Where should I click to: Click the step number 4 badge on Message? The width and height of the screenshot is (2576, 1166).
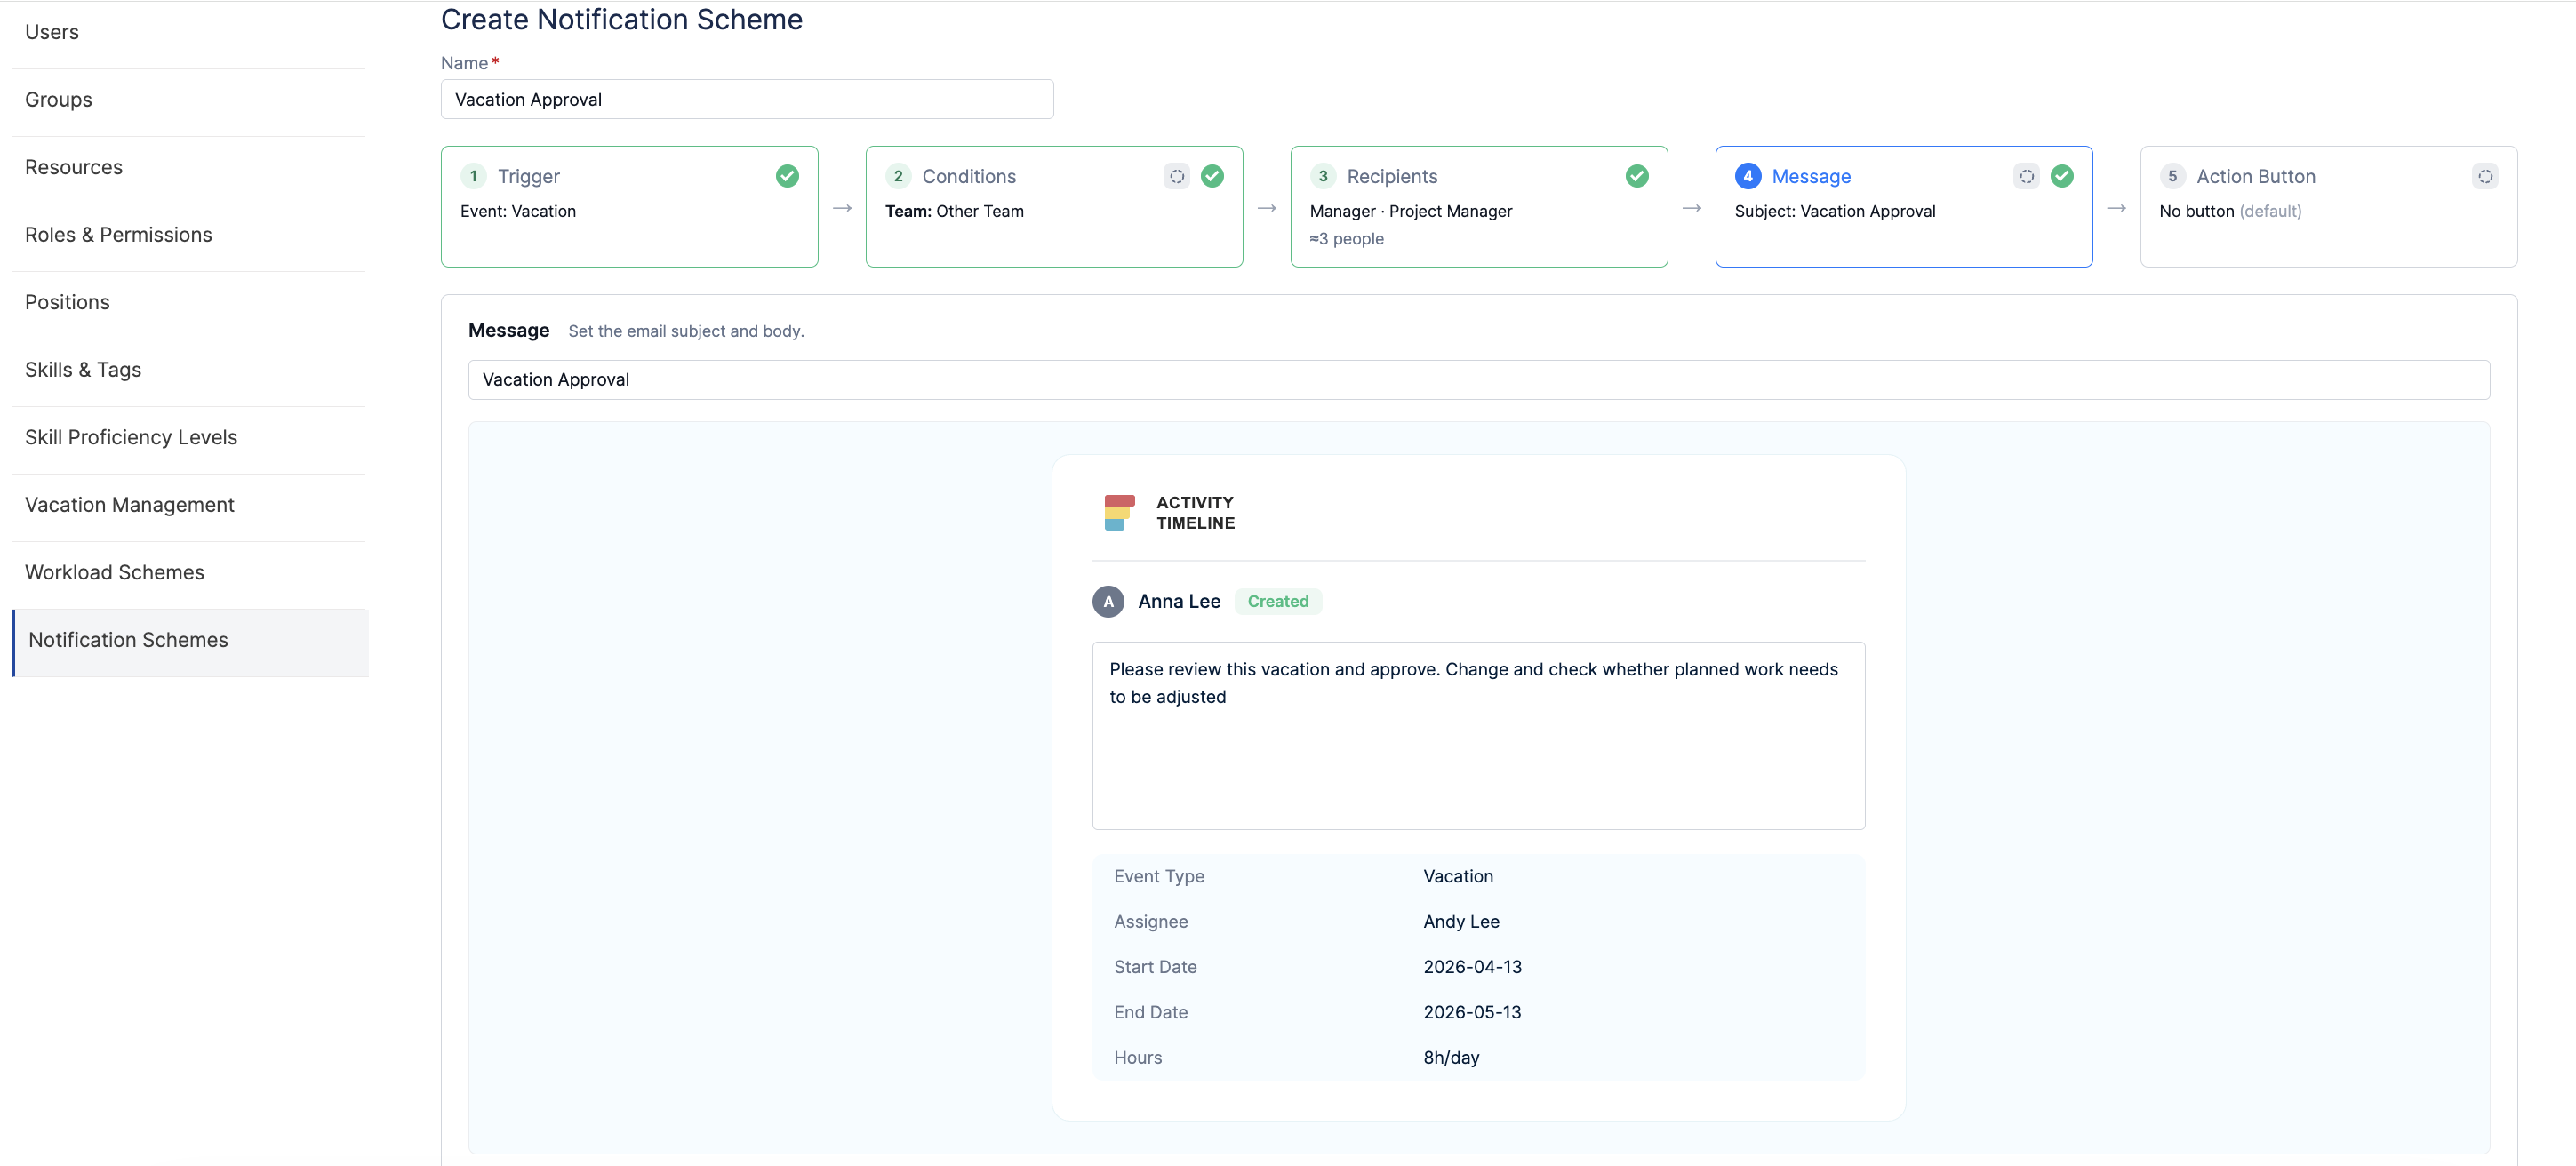click(x=1748, y=176)
